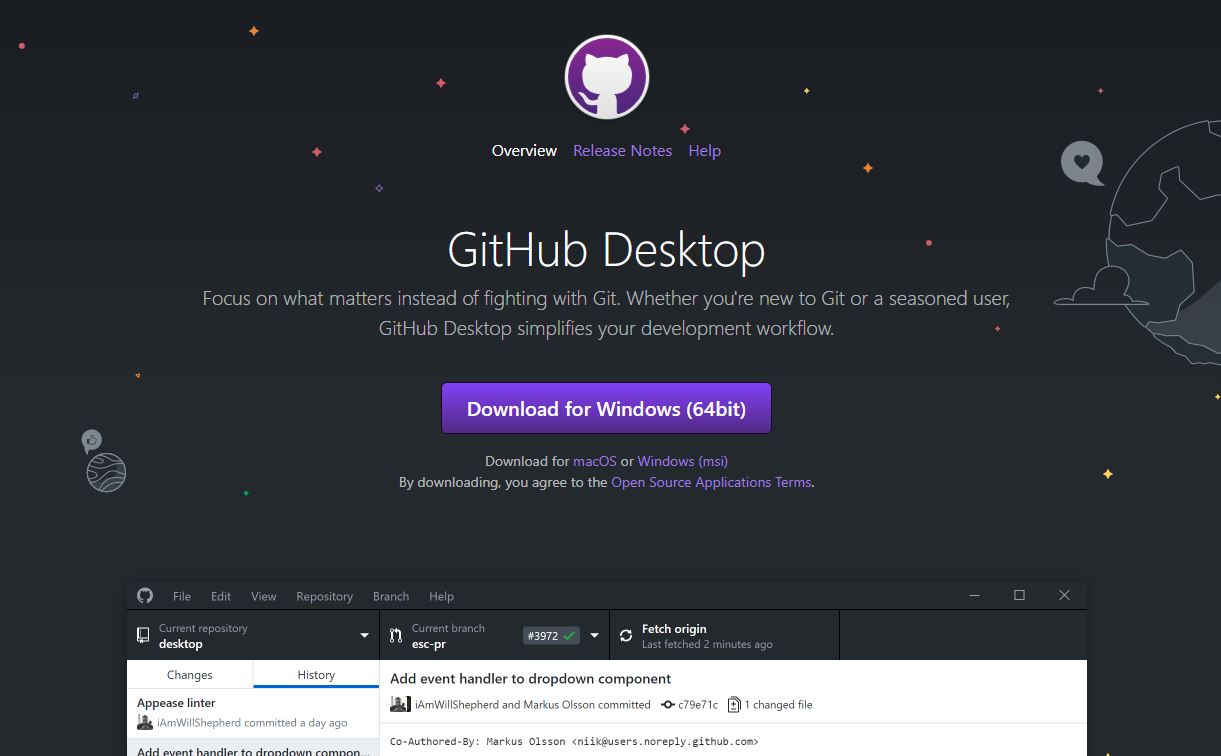
Task: Open the Branch menu
Action: tap(391, 596)
